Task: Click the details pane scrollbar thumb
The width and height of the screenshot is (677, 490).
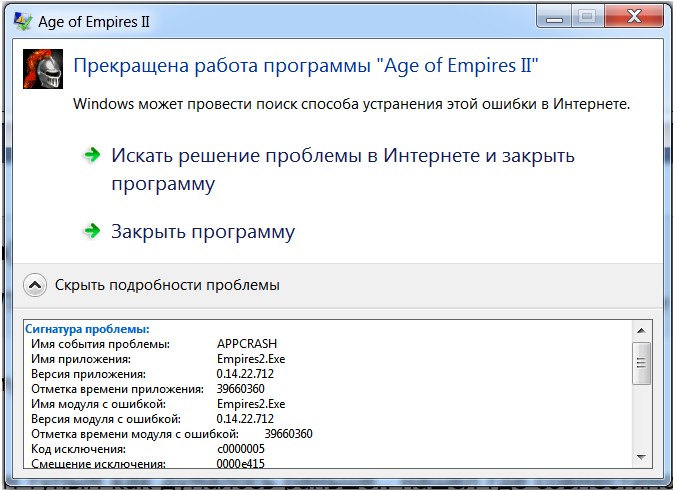Action: [641, 363]
